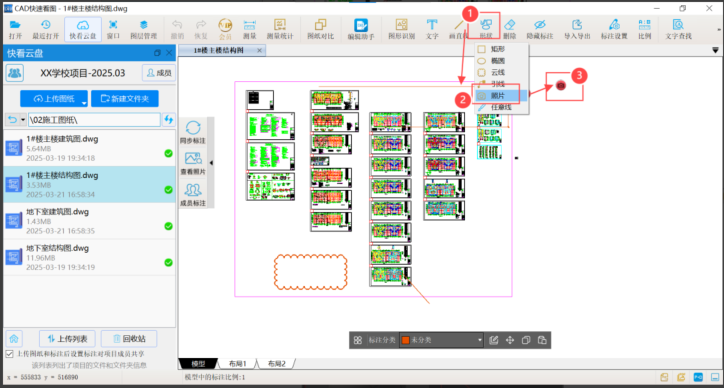The width and height of the screenshot is (724, 388).
Task: Select the 文字 text annotation tool
Action: pos(432,30)
